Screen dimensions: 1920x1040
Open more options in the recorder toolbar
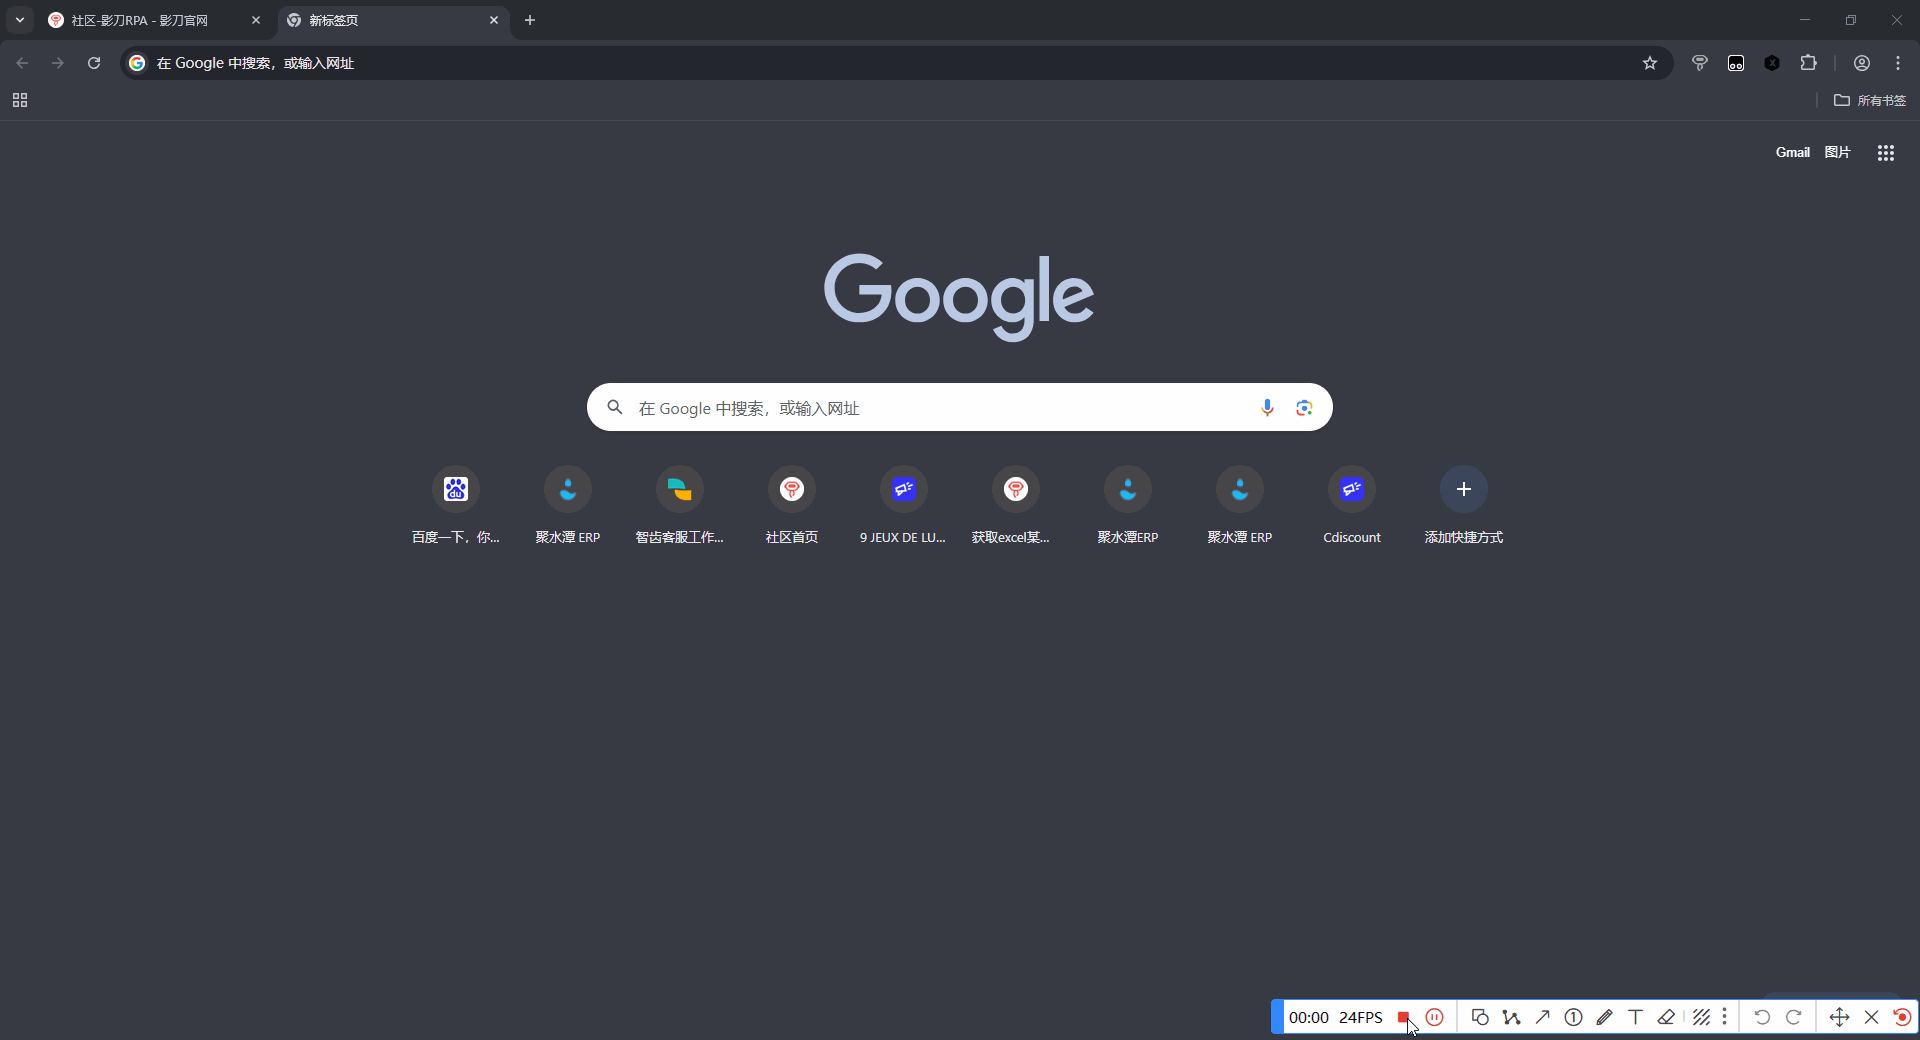coord(1724,1017)
